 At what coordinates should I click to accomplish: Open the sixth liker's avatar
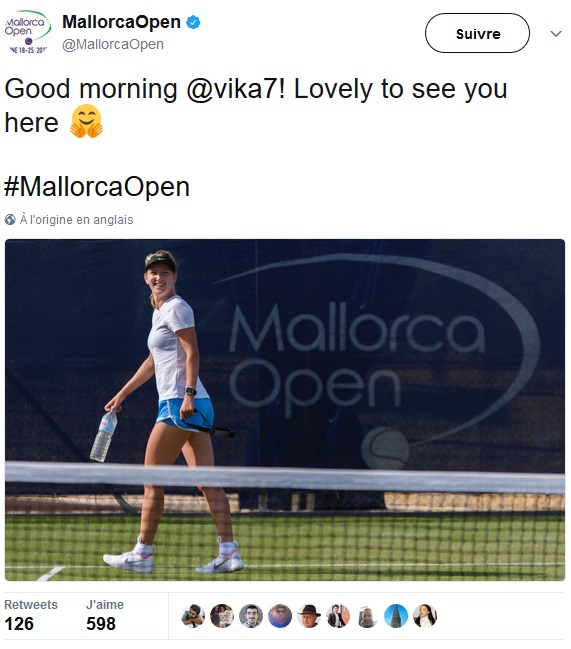click(x=338, y=616)
